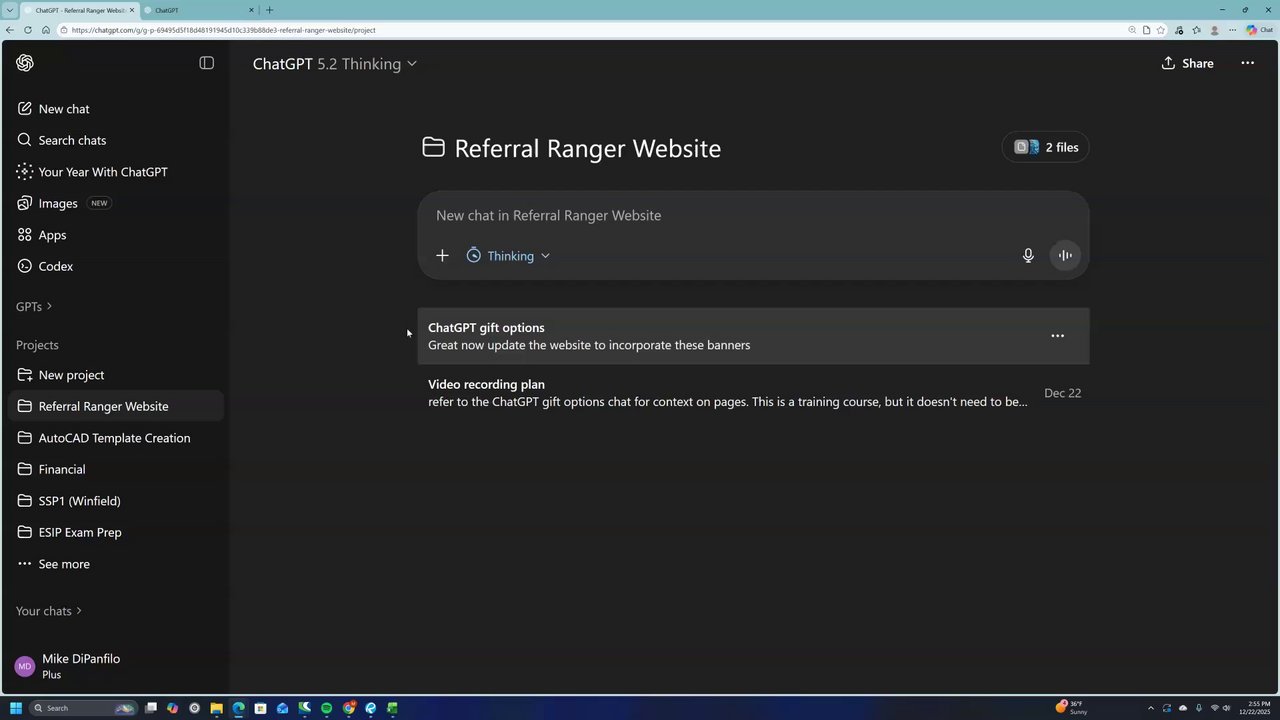Open the browser Favorites list icon
Viewport: 1280px width, 720px height.
(x=1197, y=30)
